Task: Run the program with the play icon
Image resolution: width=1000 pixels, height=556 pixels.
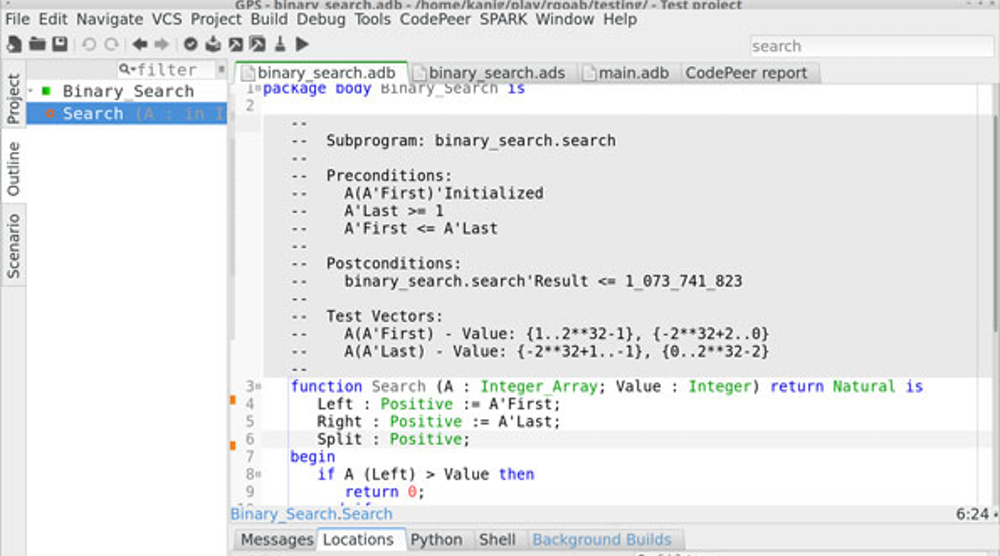Action: pyautogui.click(x=302, y=44)
